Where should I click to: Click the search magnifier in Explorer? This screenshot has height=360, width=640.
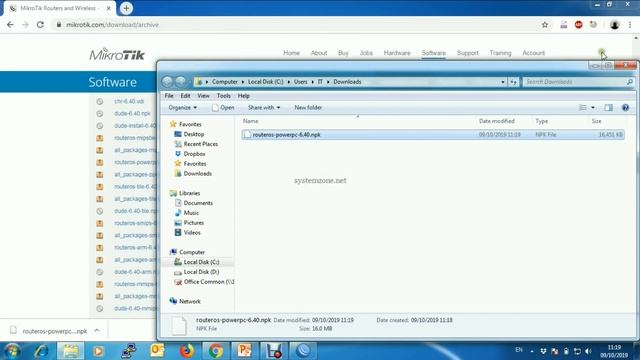(x=629, y=82)
